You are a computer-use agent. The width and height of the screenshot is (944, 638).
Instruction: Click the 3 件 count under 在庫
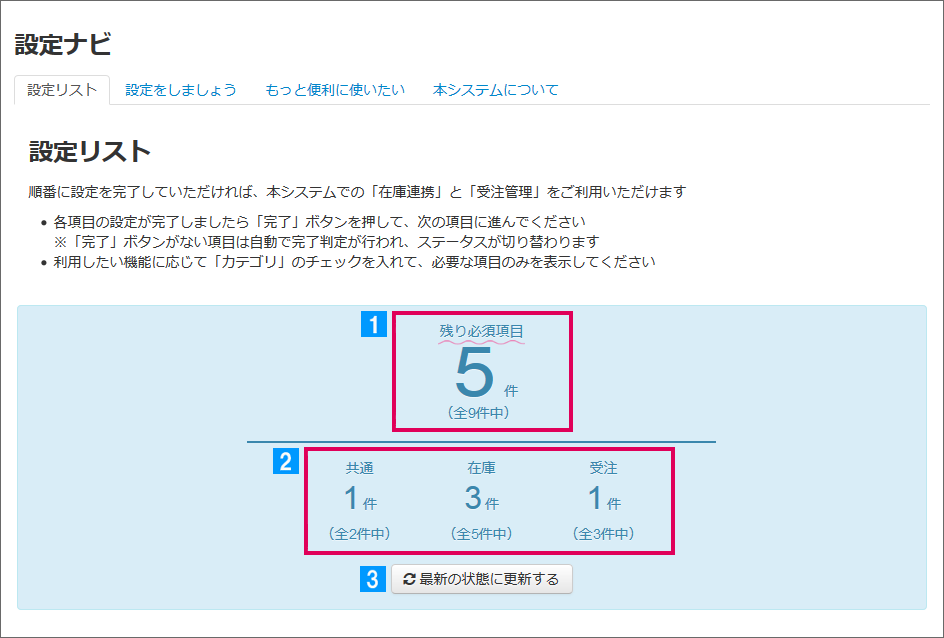click(x=482, y=498)
